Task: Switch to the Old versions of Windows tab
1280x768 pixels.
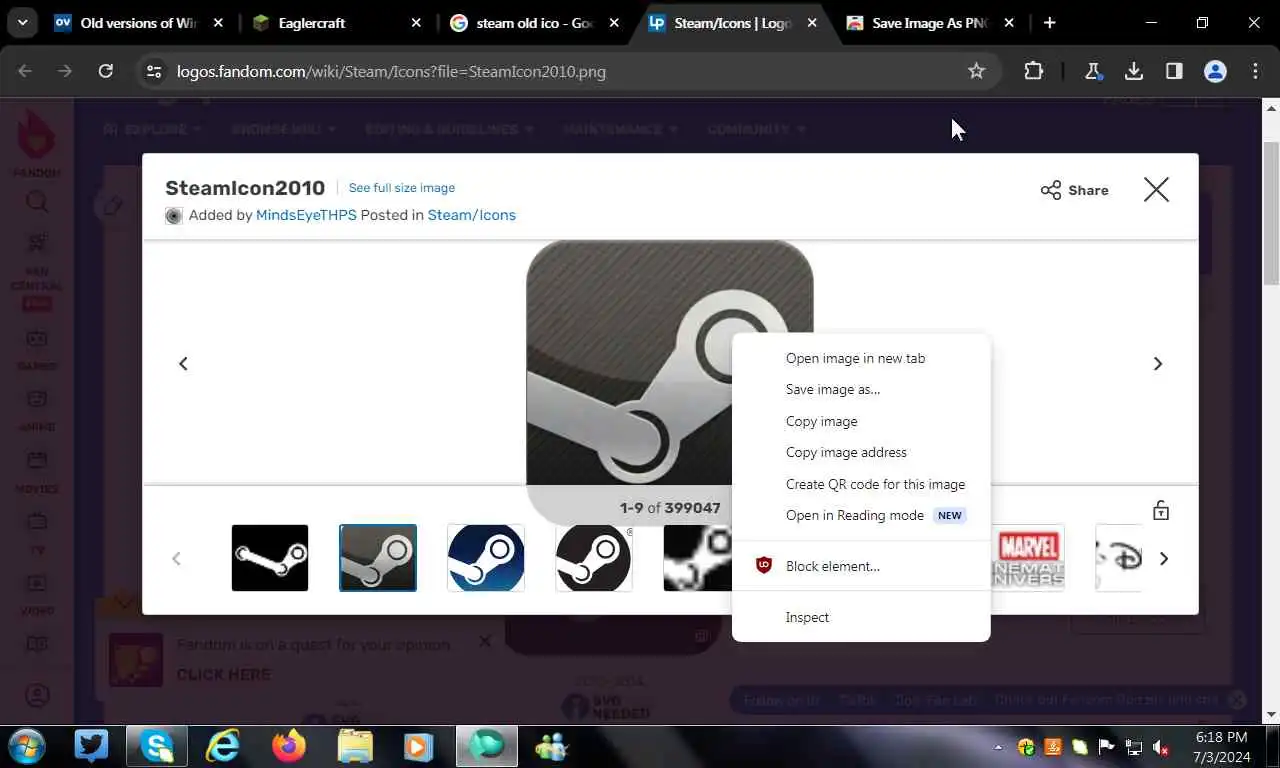Action: tap(140, 22)
